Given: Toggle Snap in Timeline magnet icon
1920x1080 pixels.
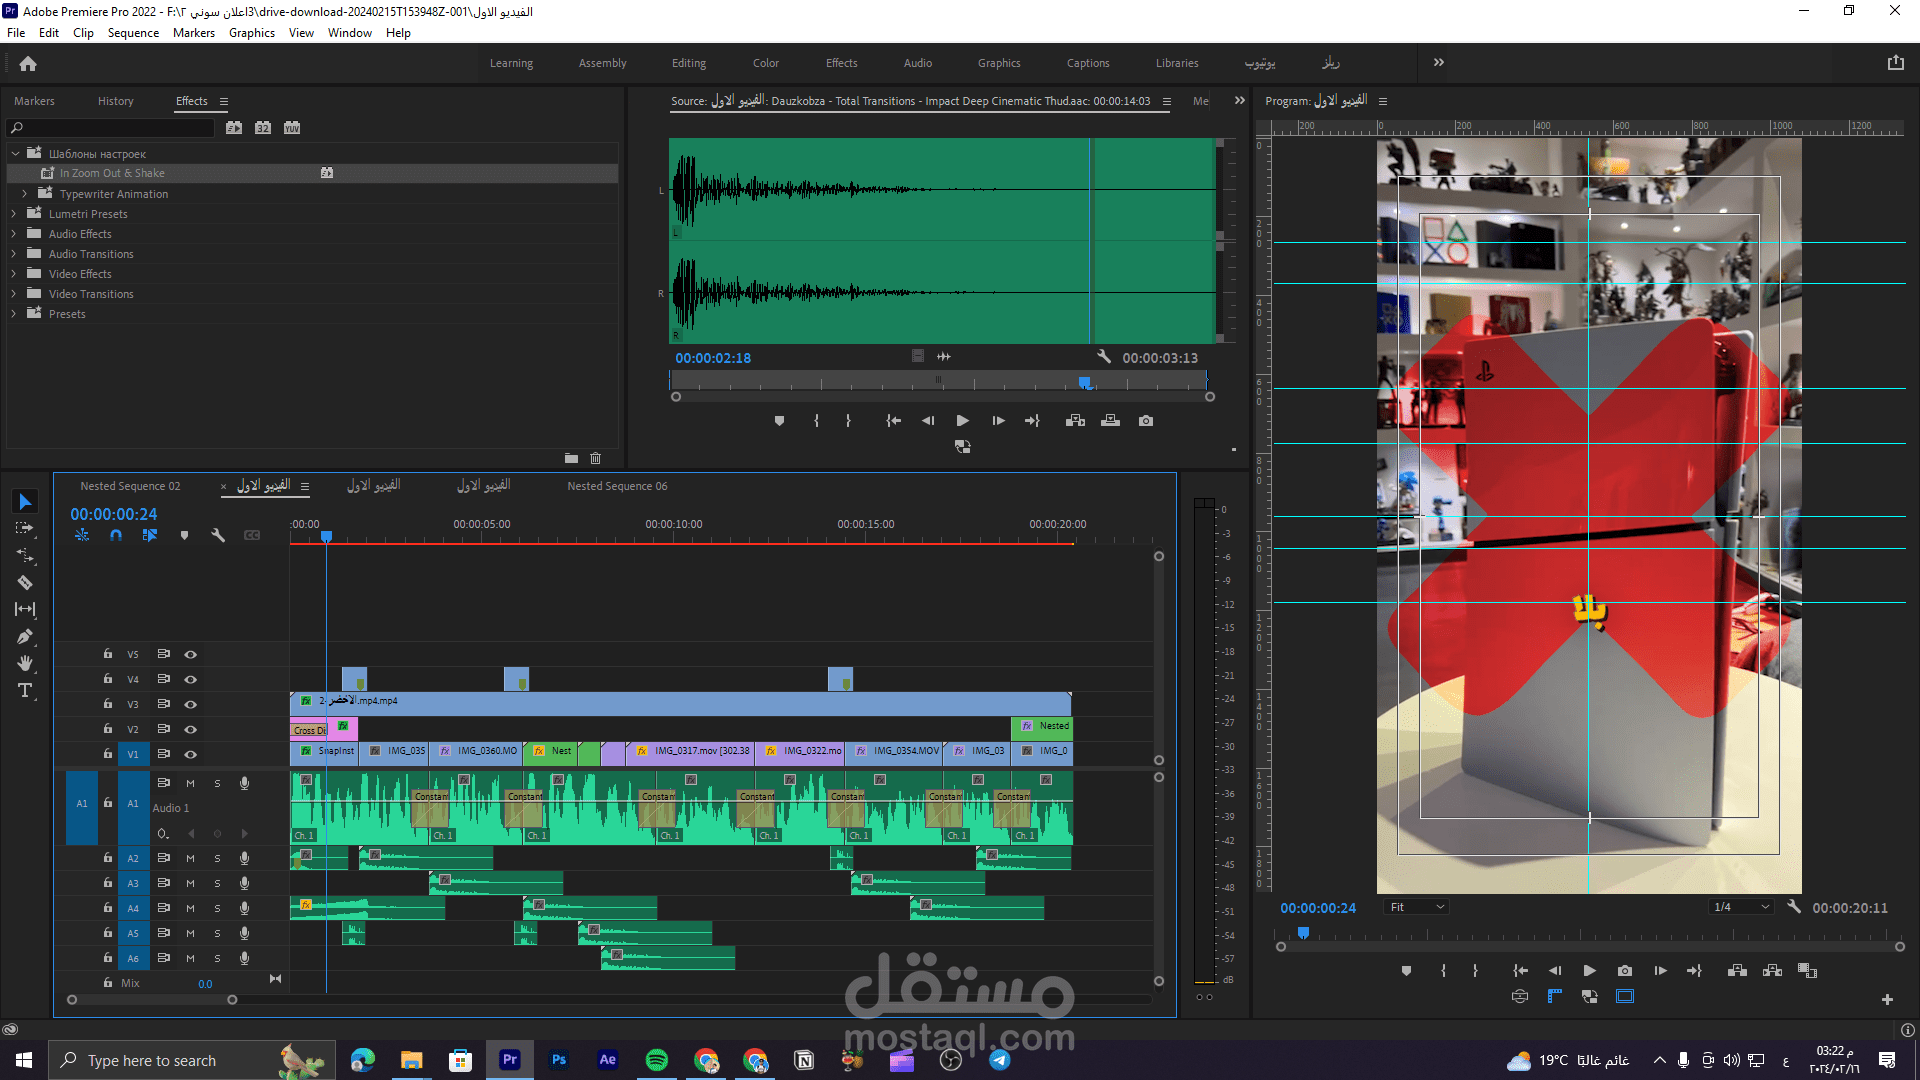Looking at the screenshot, I should (116, 535).
